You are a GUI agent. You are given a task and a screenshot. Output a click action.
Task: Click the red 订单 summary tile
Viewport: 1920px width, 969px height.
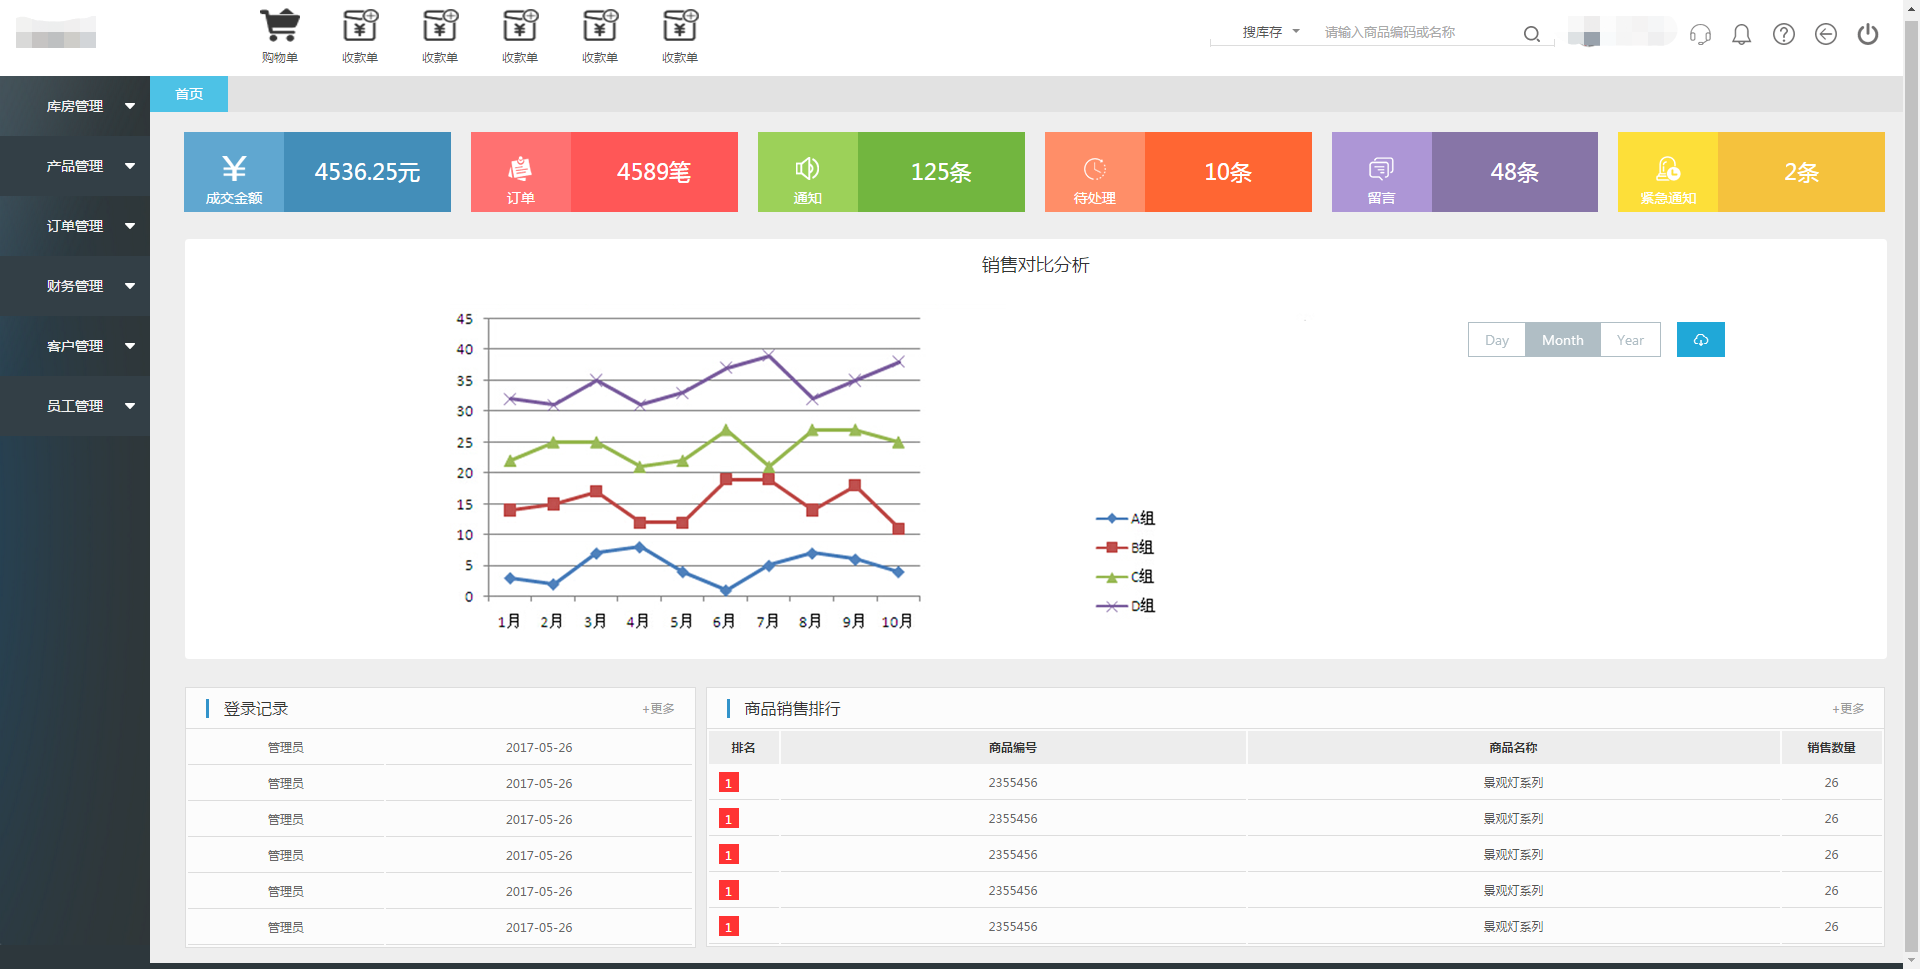pos(604,172)
